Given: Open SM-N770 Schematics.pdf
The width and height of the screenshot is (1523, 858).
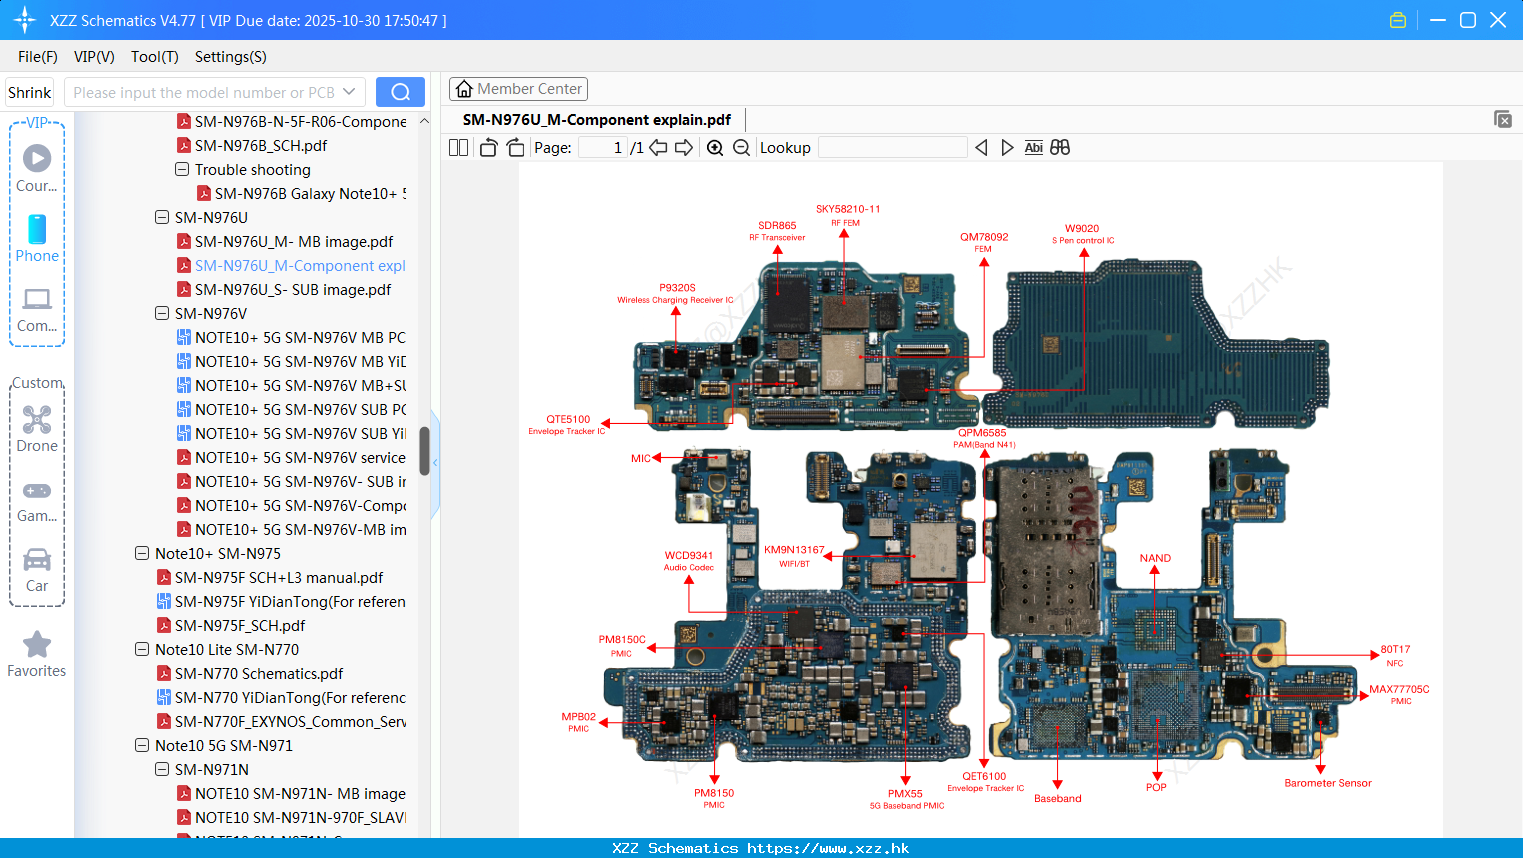Looking at the screenshot, I should click(259, 674).
